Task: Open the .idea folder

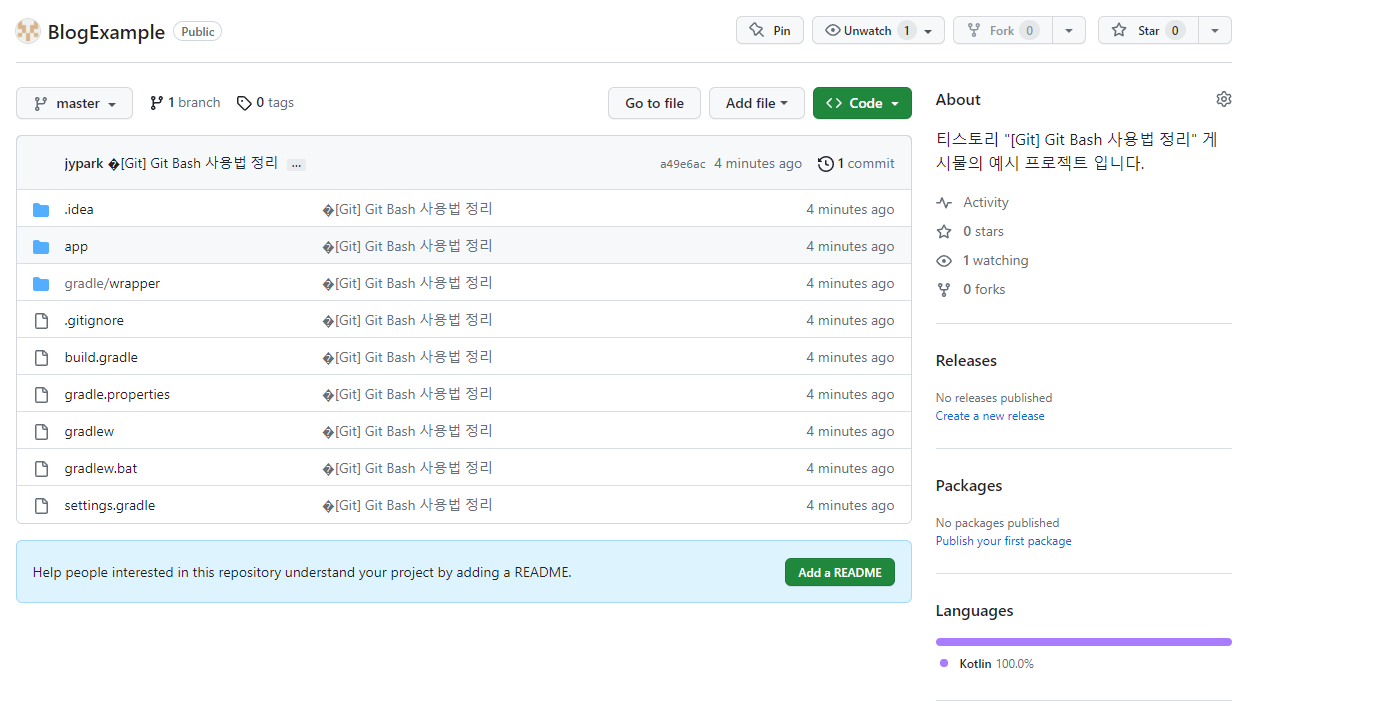Action: tap(79, 210)
